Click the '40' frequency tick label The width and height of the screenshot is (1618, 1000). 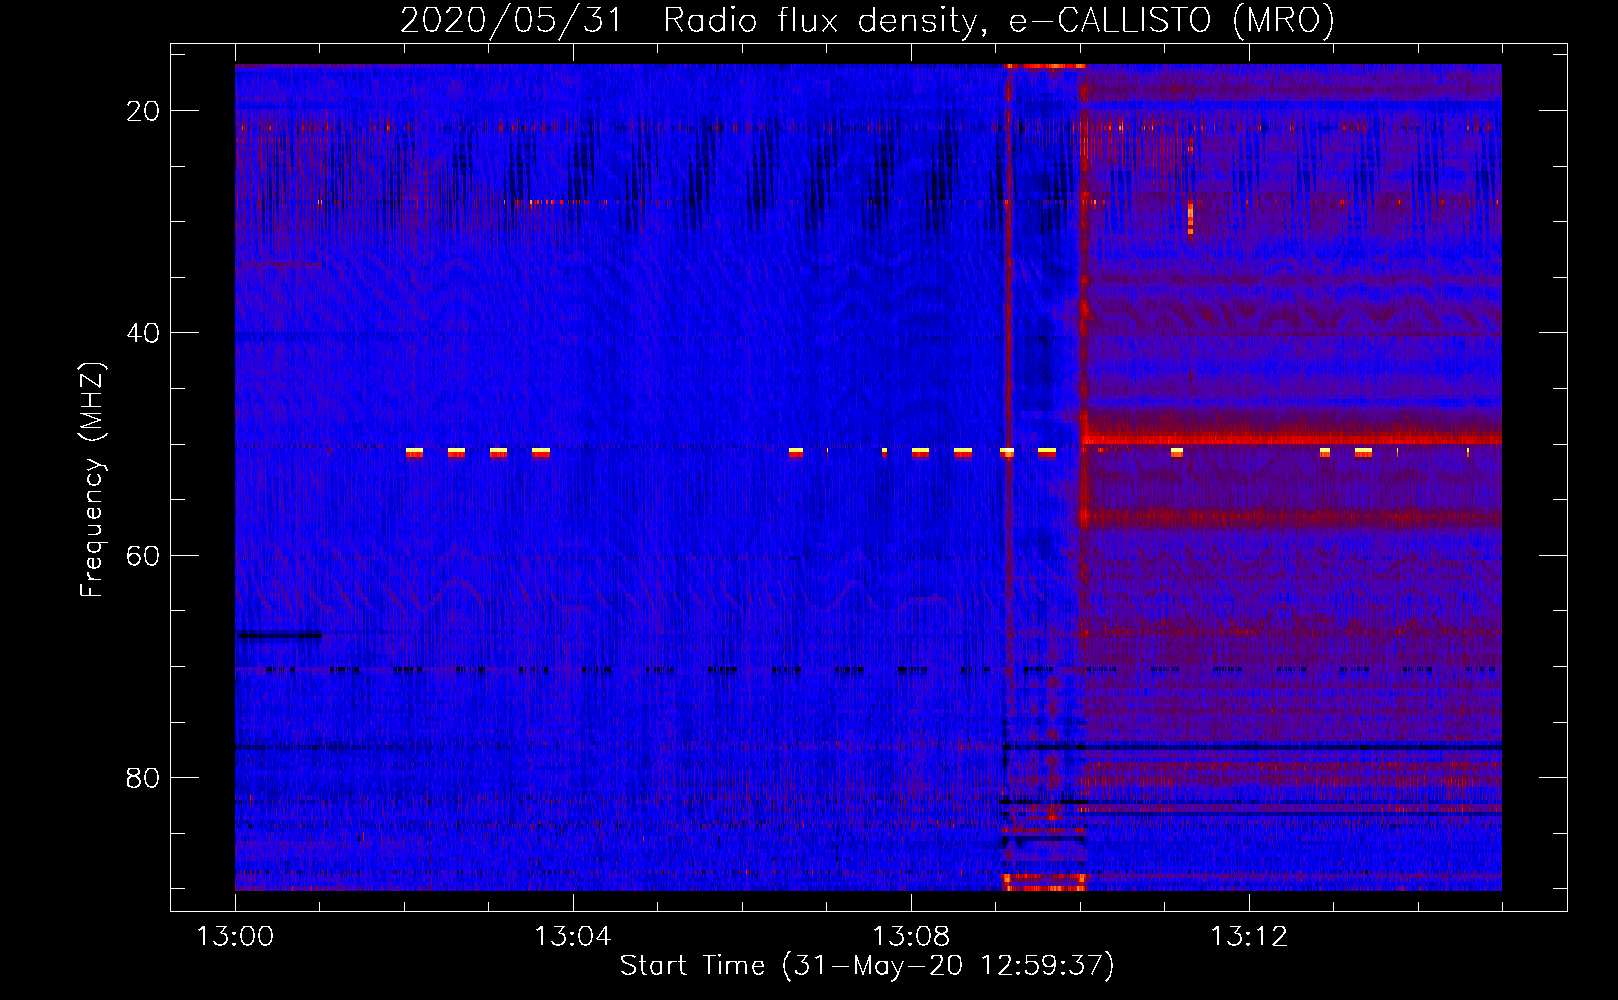point(143,333)
